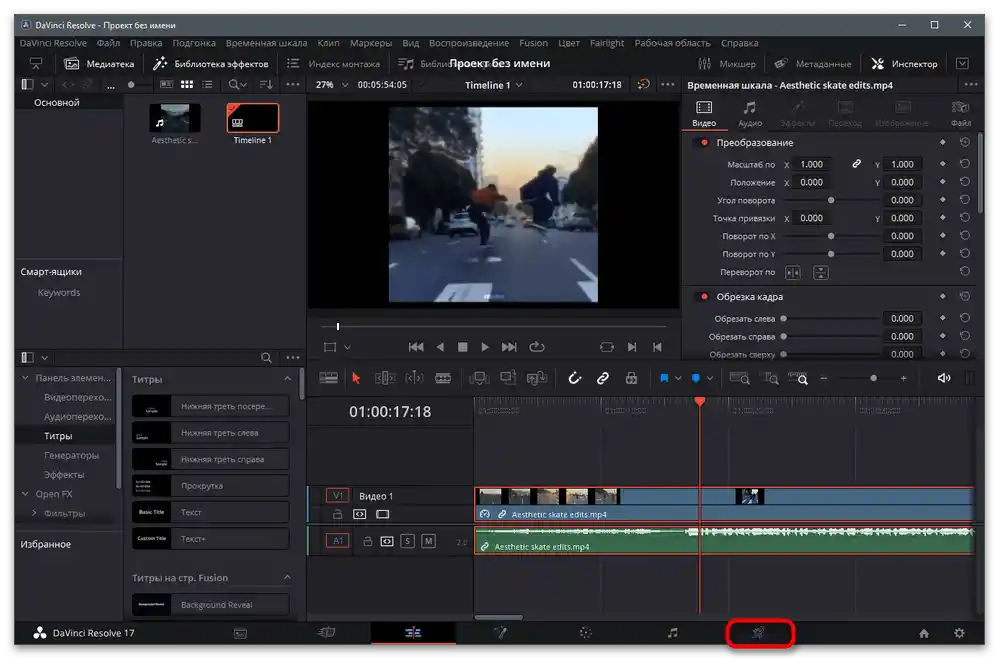
Task: Choose the Прокрутка title preset
Action: coord(211,486)
